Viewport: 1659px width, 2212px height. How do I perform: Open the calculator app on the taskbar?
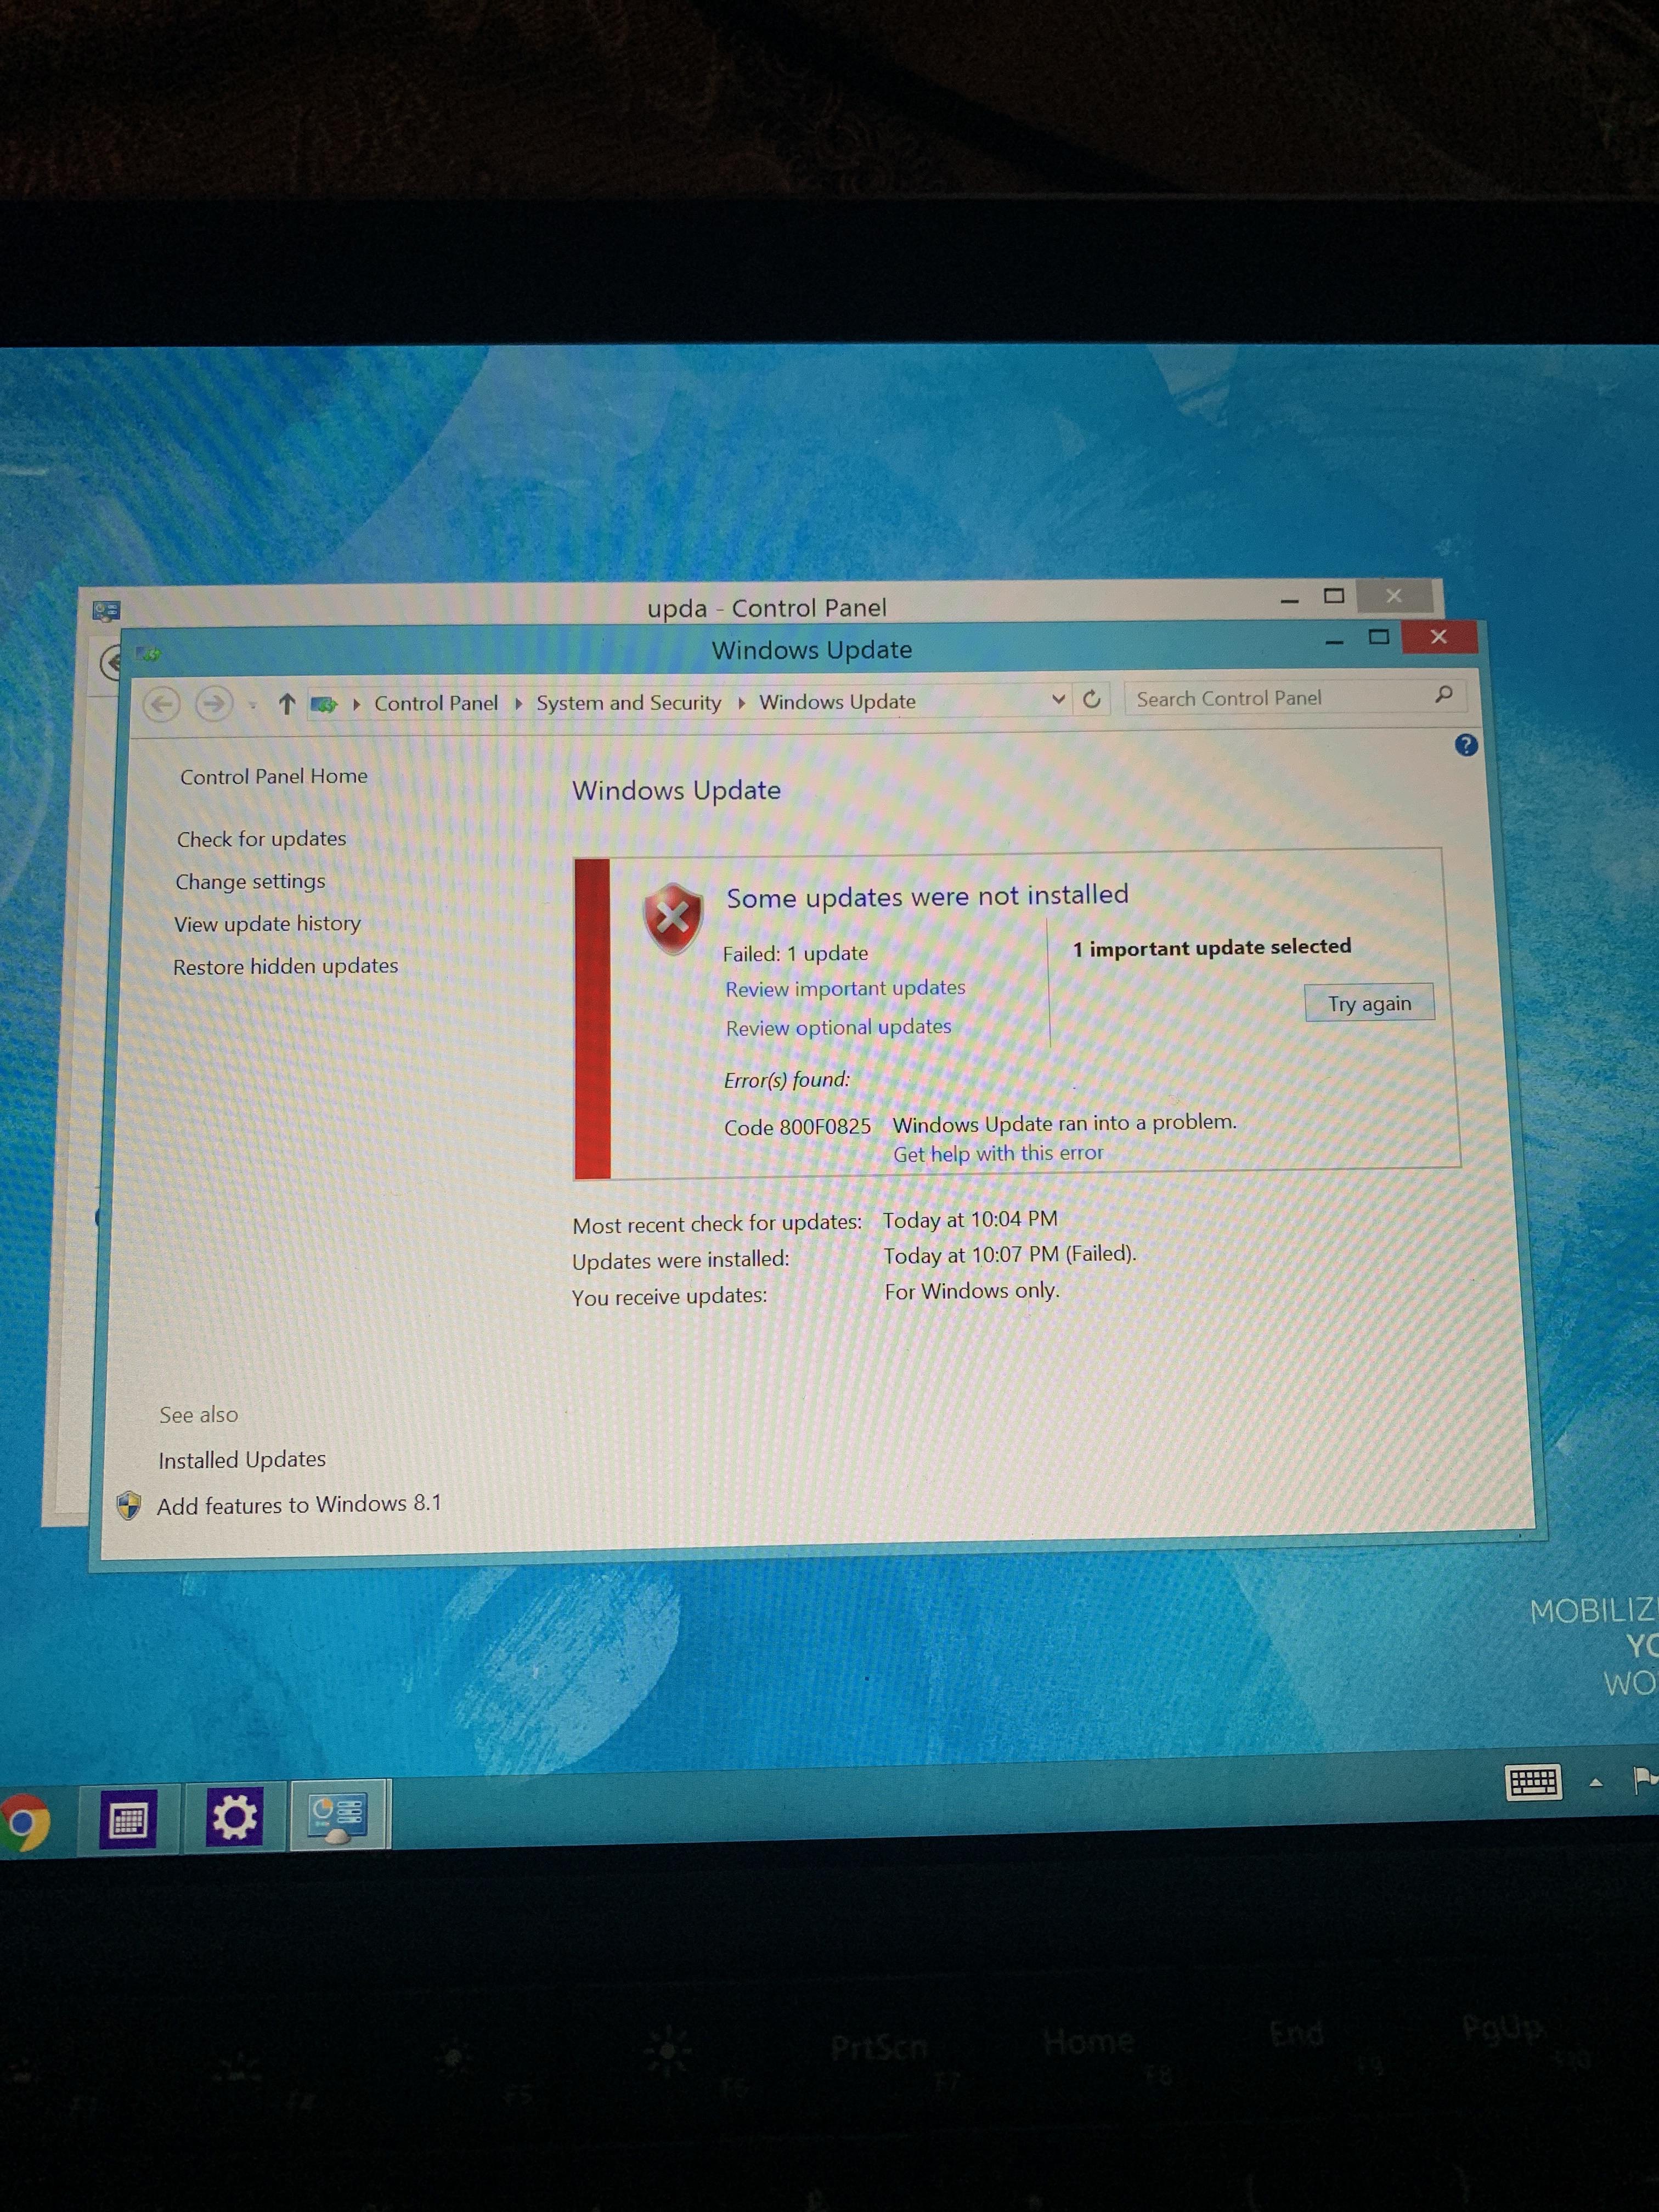click(x=128, y=1819)
